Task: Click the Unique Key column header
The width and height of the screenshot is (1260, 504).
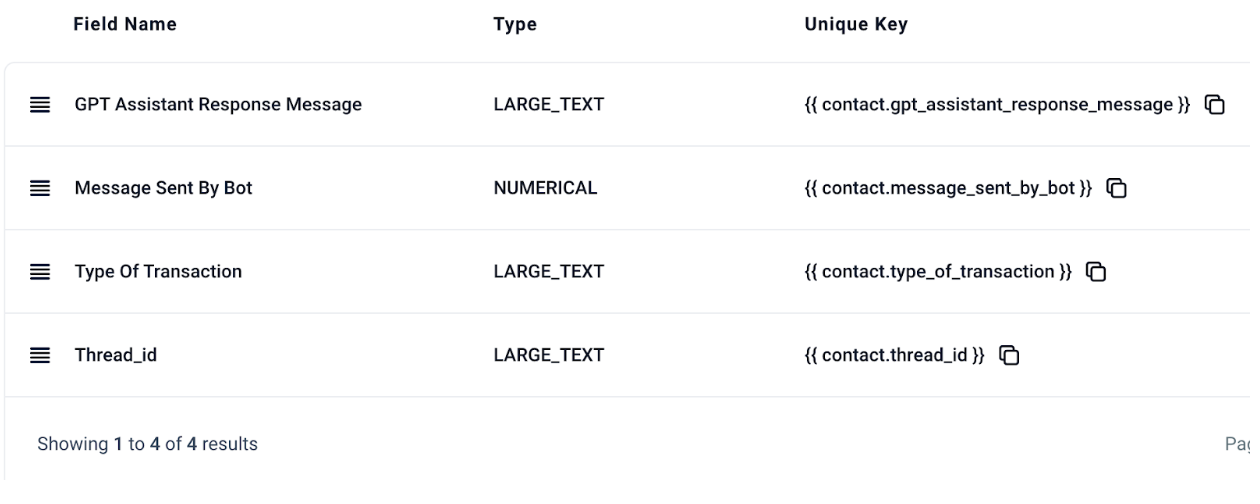Action: [x=856, y=26]
